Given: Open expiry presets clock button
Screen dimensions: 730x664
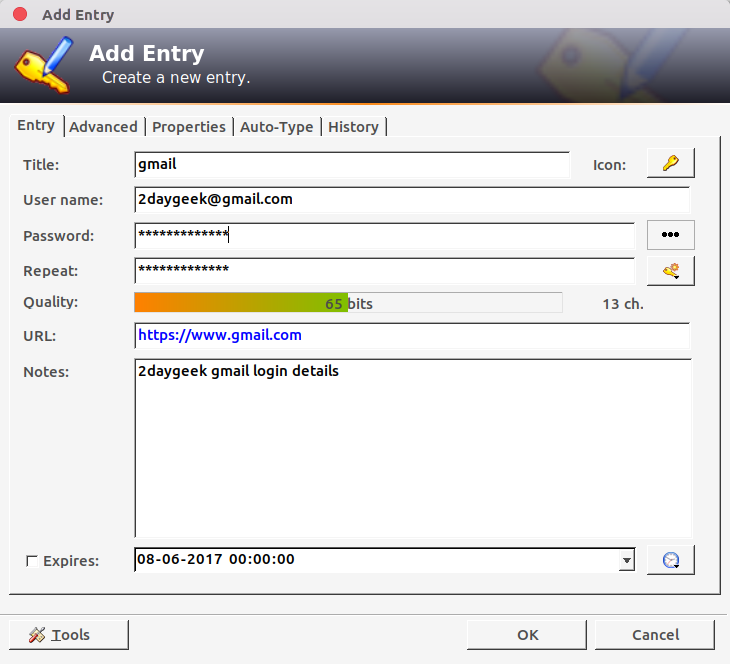Looking at the screenshot, I should [x=670, y=560].
